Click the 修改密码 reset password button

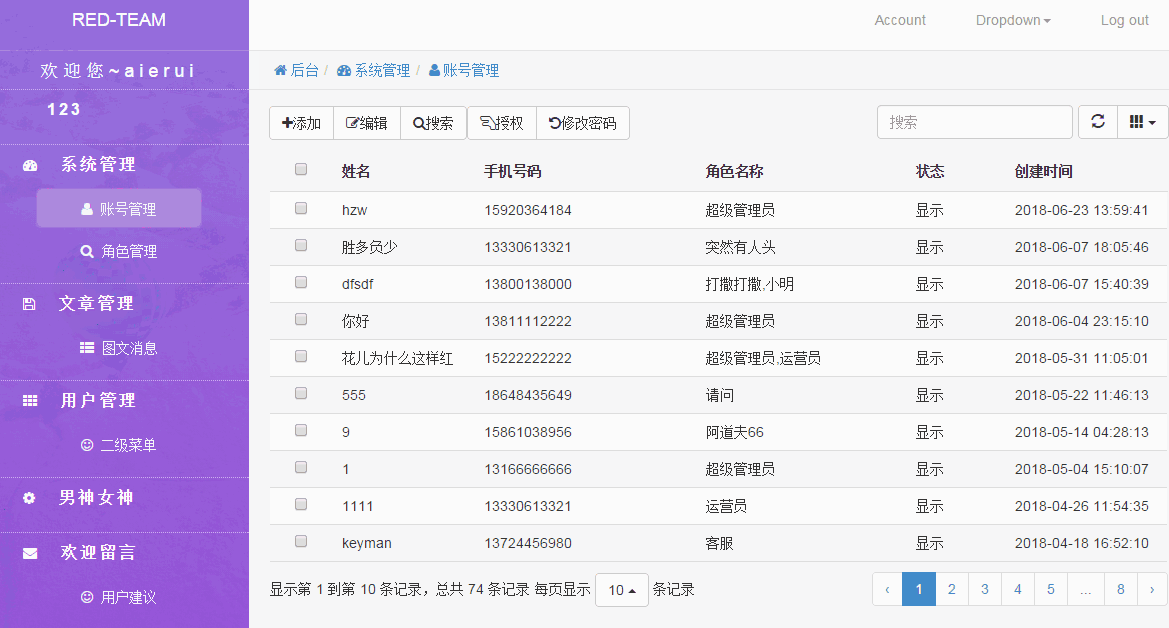(582, 123)
